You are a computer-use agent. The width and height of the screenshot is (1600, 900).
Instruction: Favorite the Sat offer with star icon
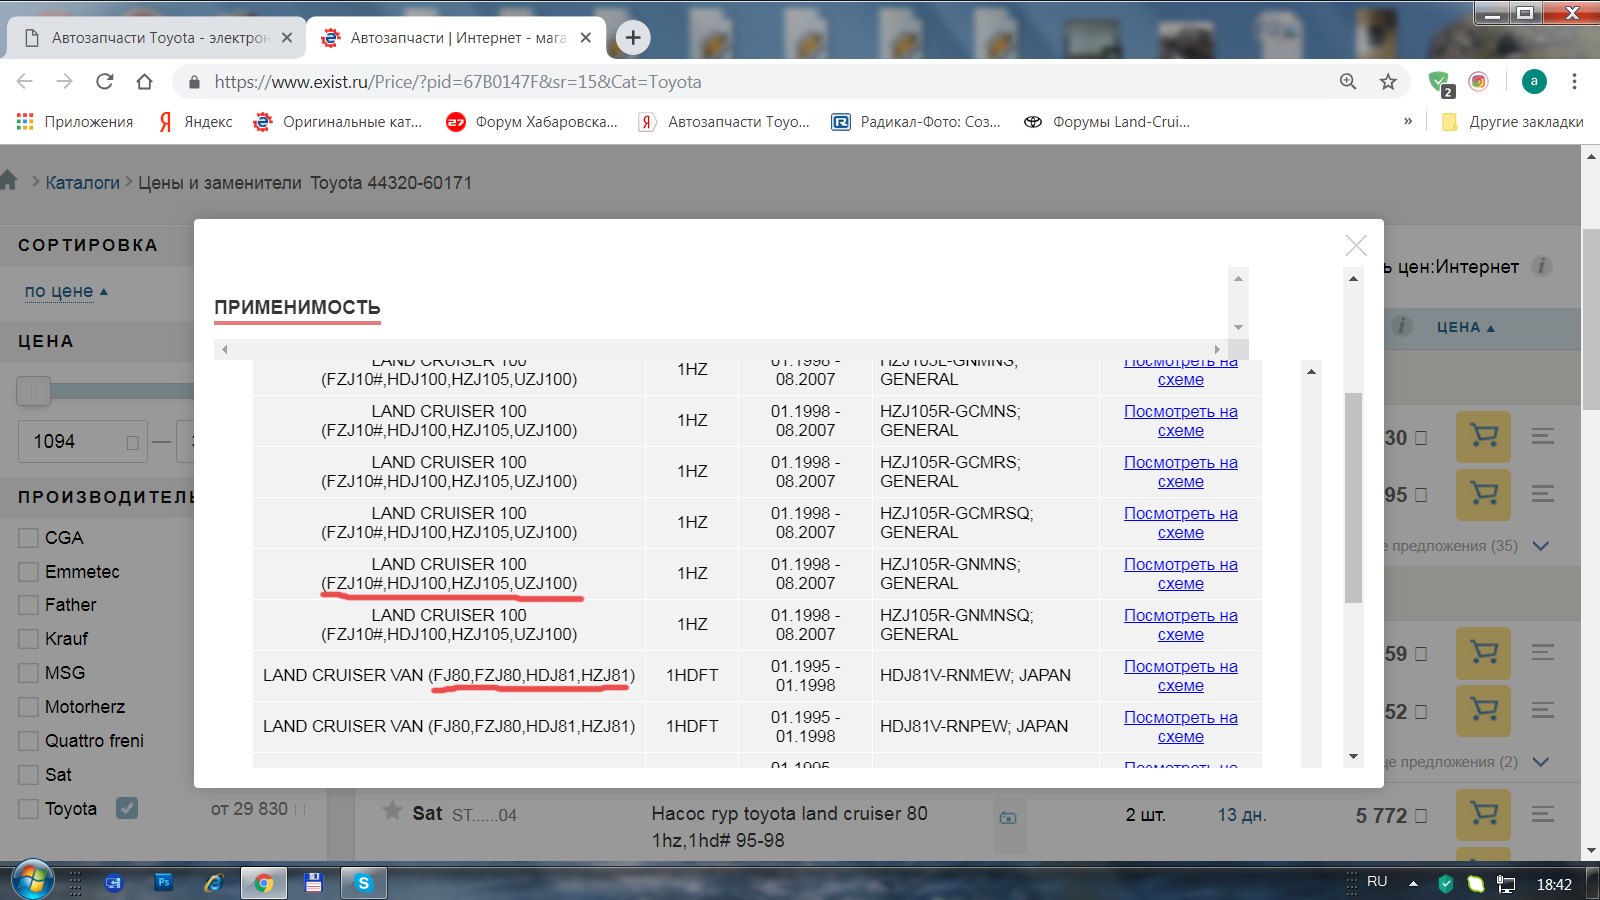[x=392, y=810]
